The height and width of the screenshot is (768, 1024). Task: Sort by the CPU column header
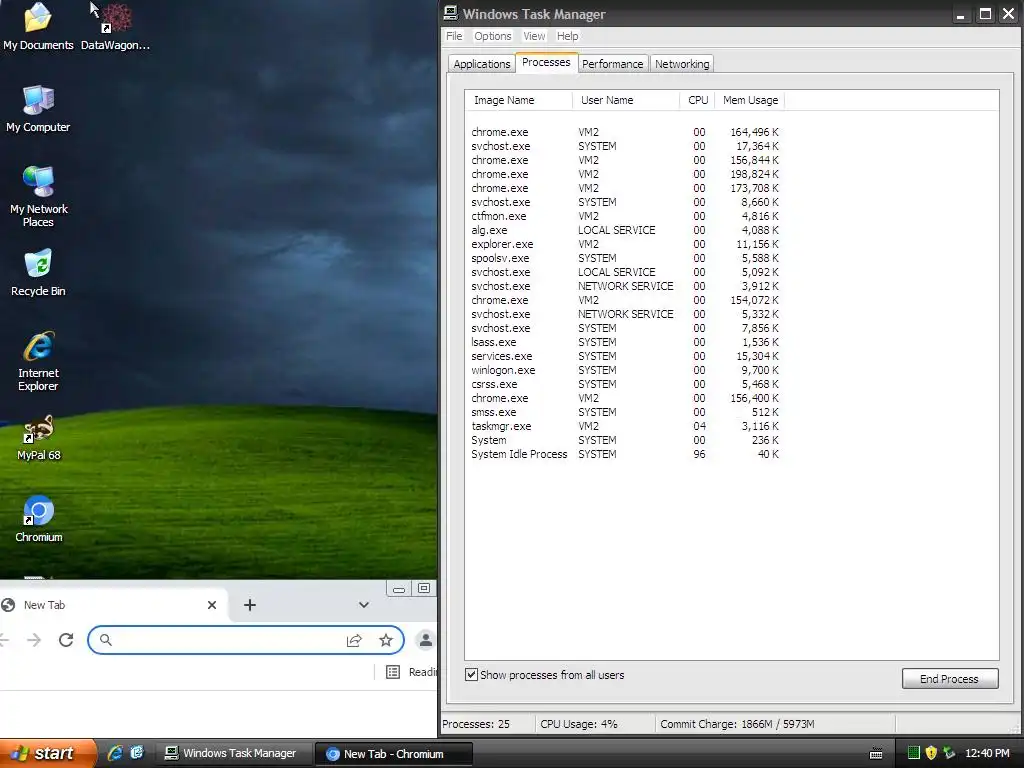[x=697, y=100]
